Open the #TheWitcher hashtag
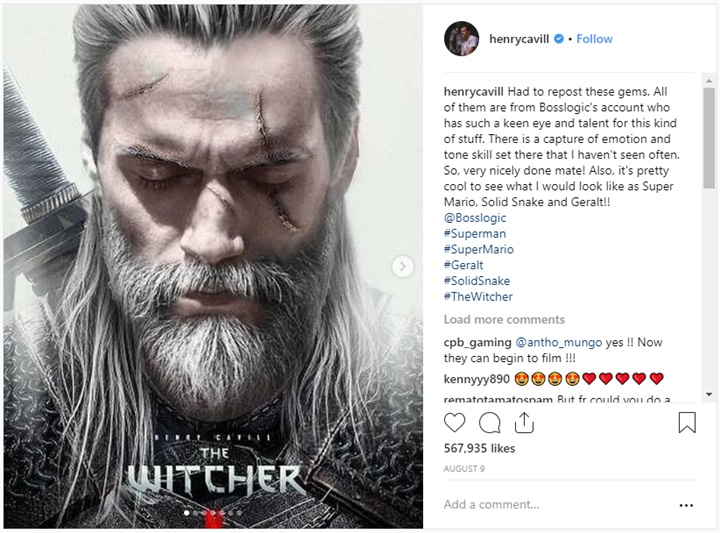720x533 pixels. click(478, 297)
